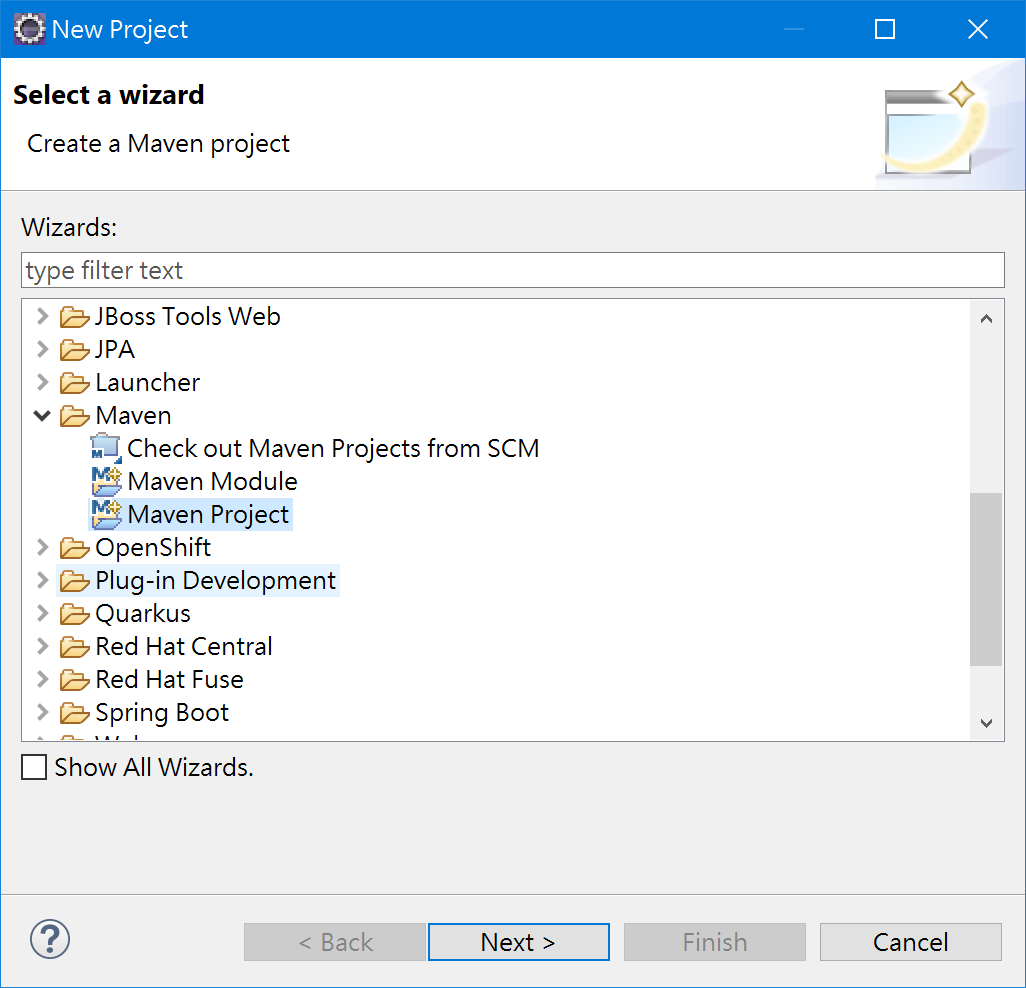Click the Maven Module wizard icon
1026x988 pixels.
pos(105,481)
